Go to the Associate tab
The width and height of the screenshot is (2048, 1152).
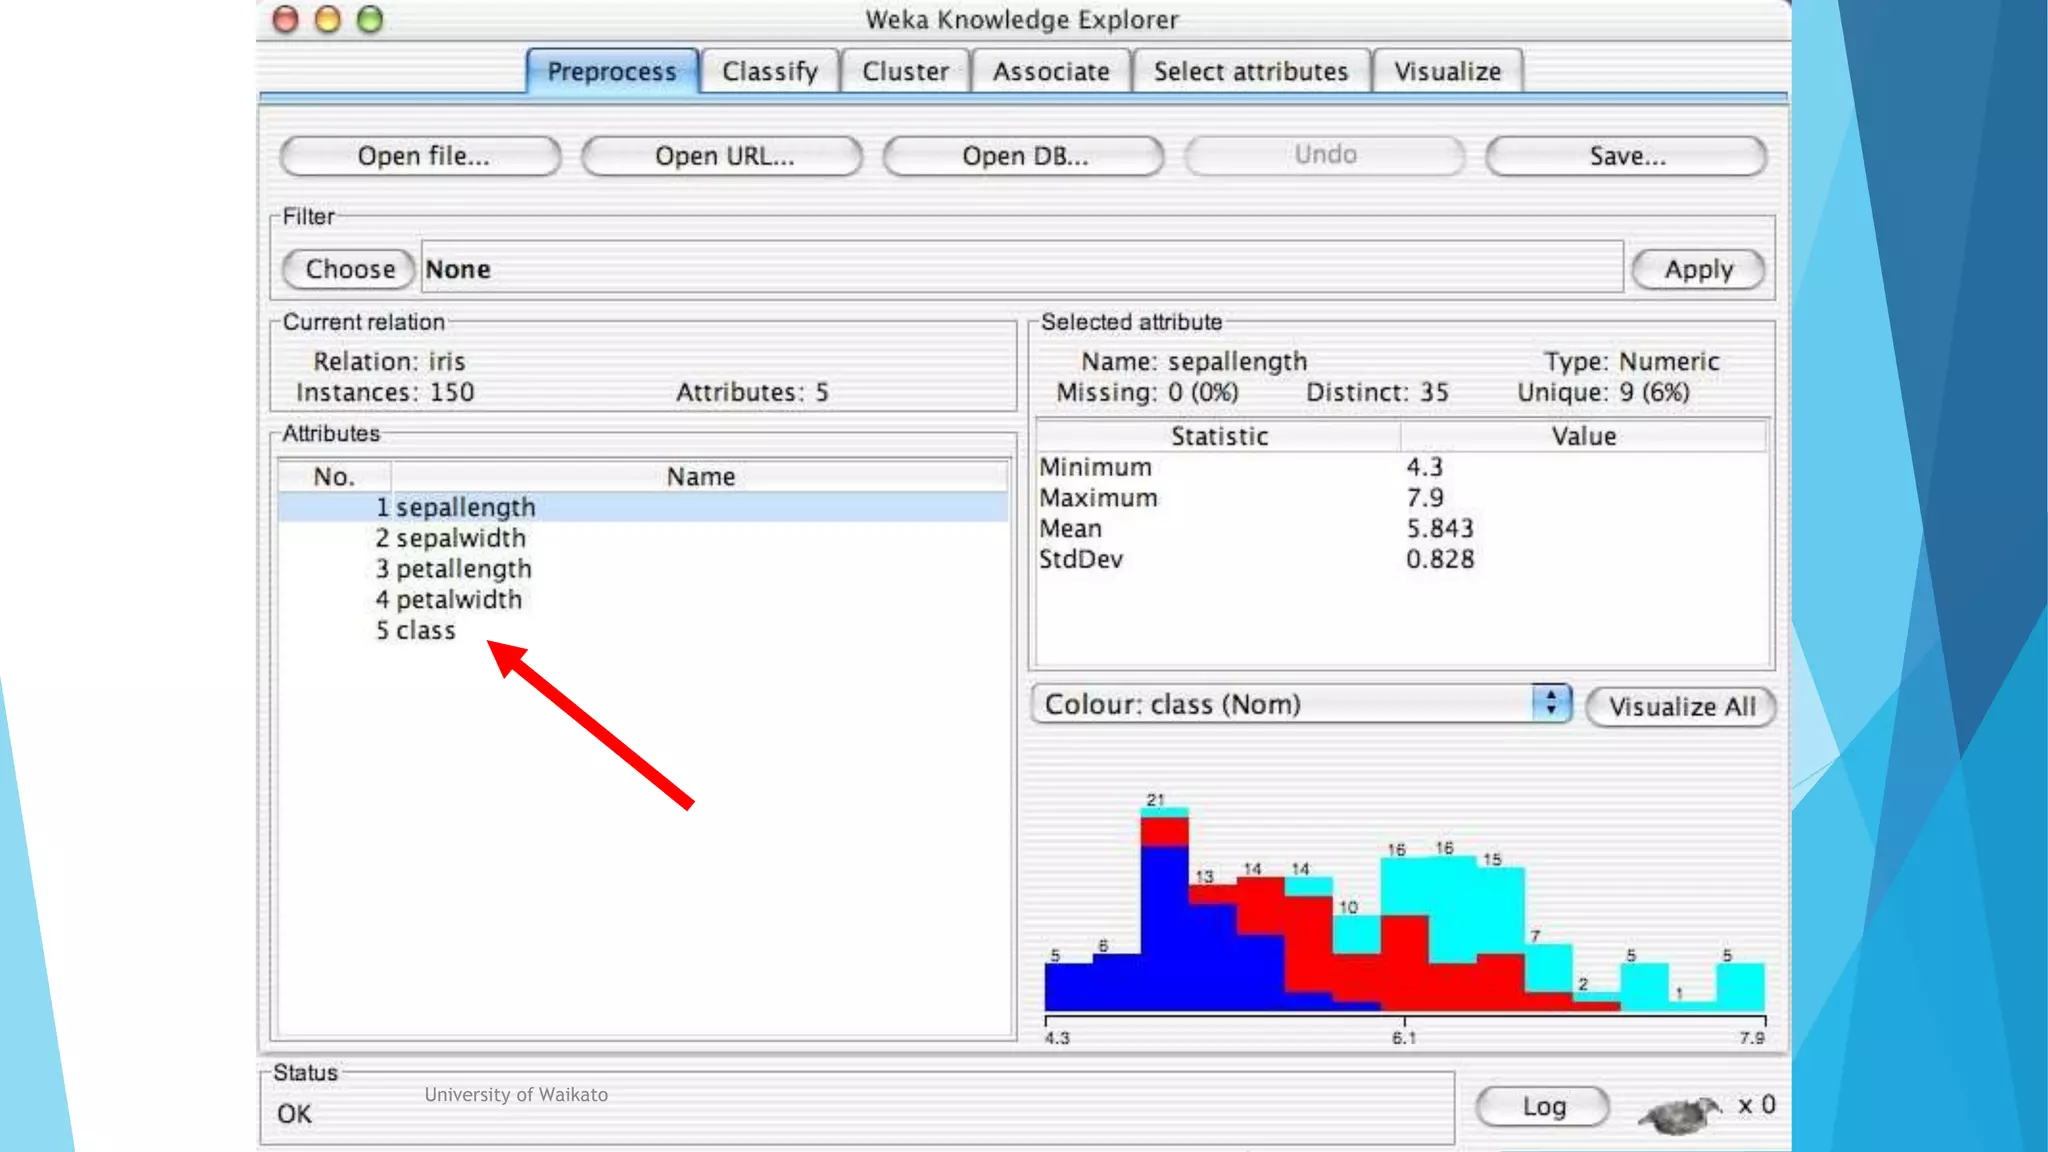(1050, 72)
